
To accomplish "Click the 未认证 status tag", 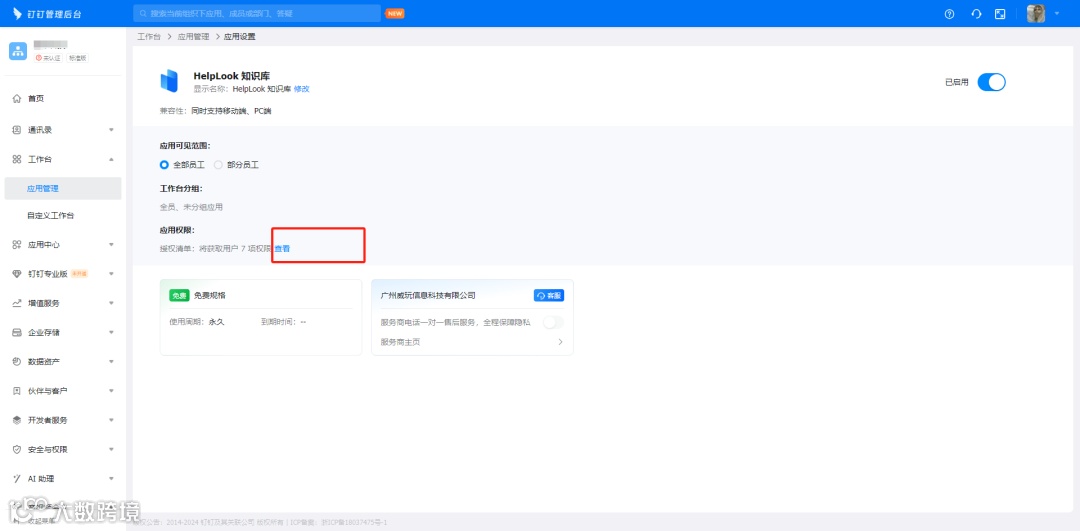I will [48, 58].
